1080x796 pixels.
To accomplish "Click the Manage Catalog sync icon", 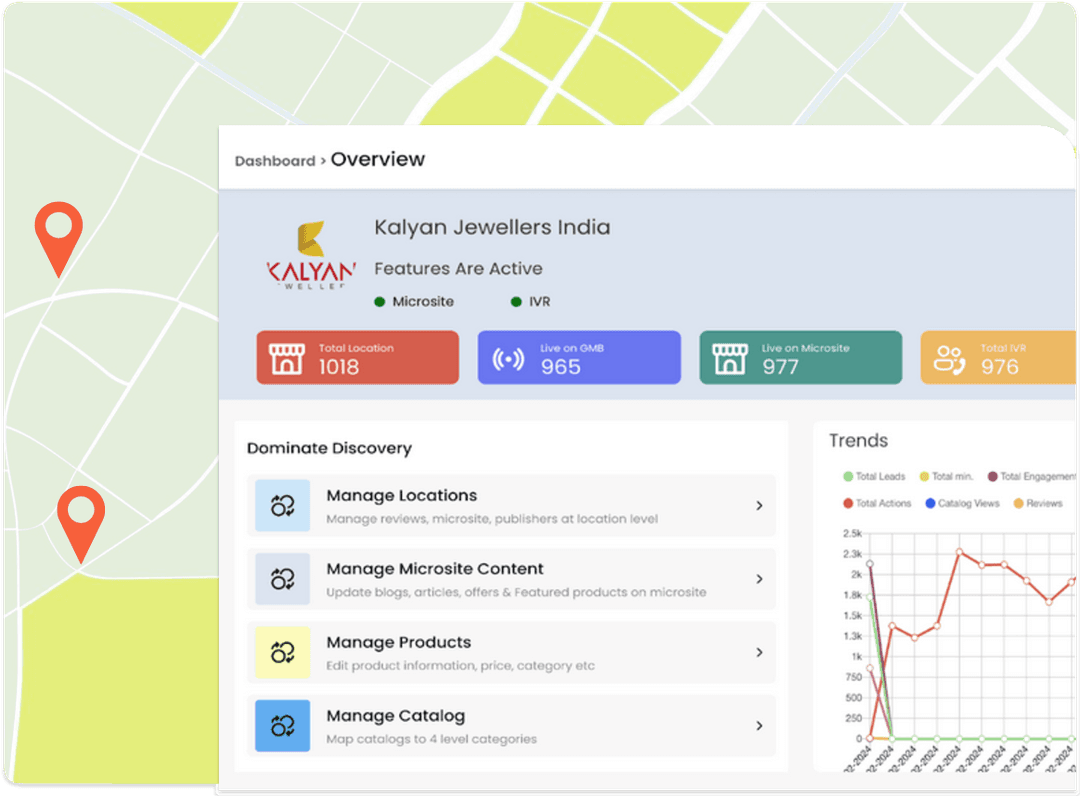I will tap(282, 726).
